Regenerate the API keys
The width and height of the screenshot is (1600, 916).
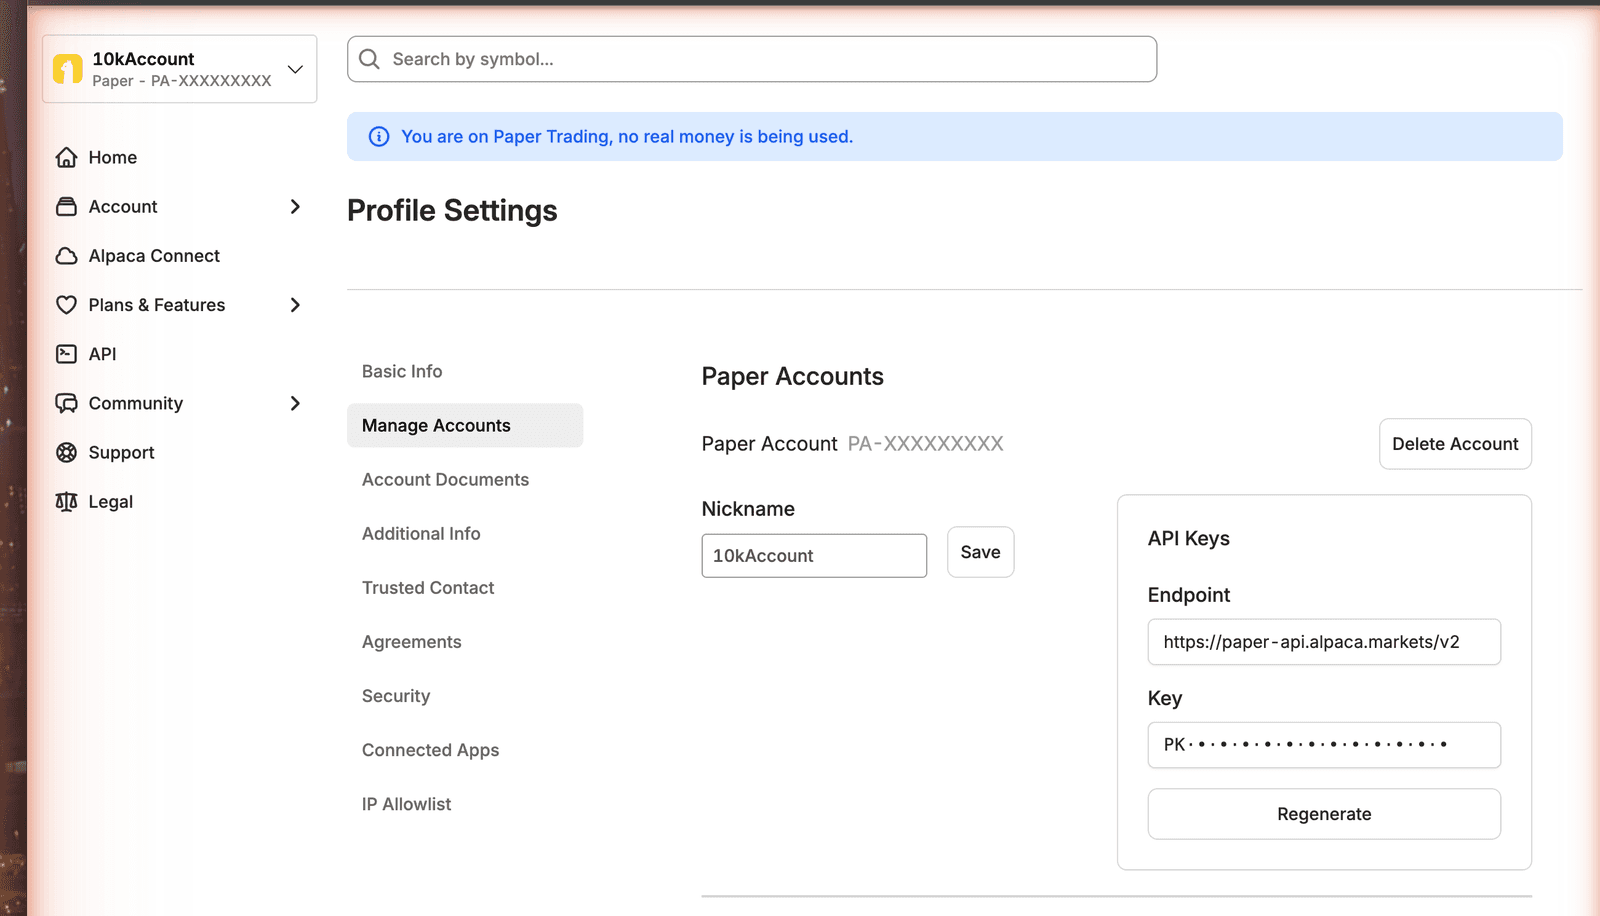[x=1324, y=814]
